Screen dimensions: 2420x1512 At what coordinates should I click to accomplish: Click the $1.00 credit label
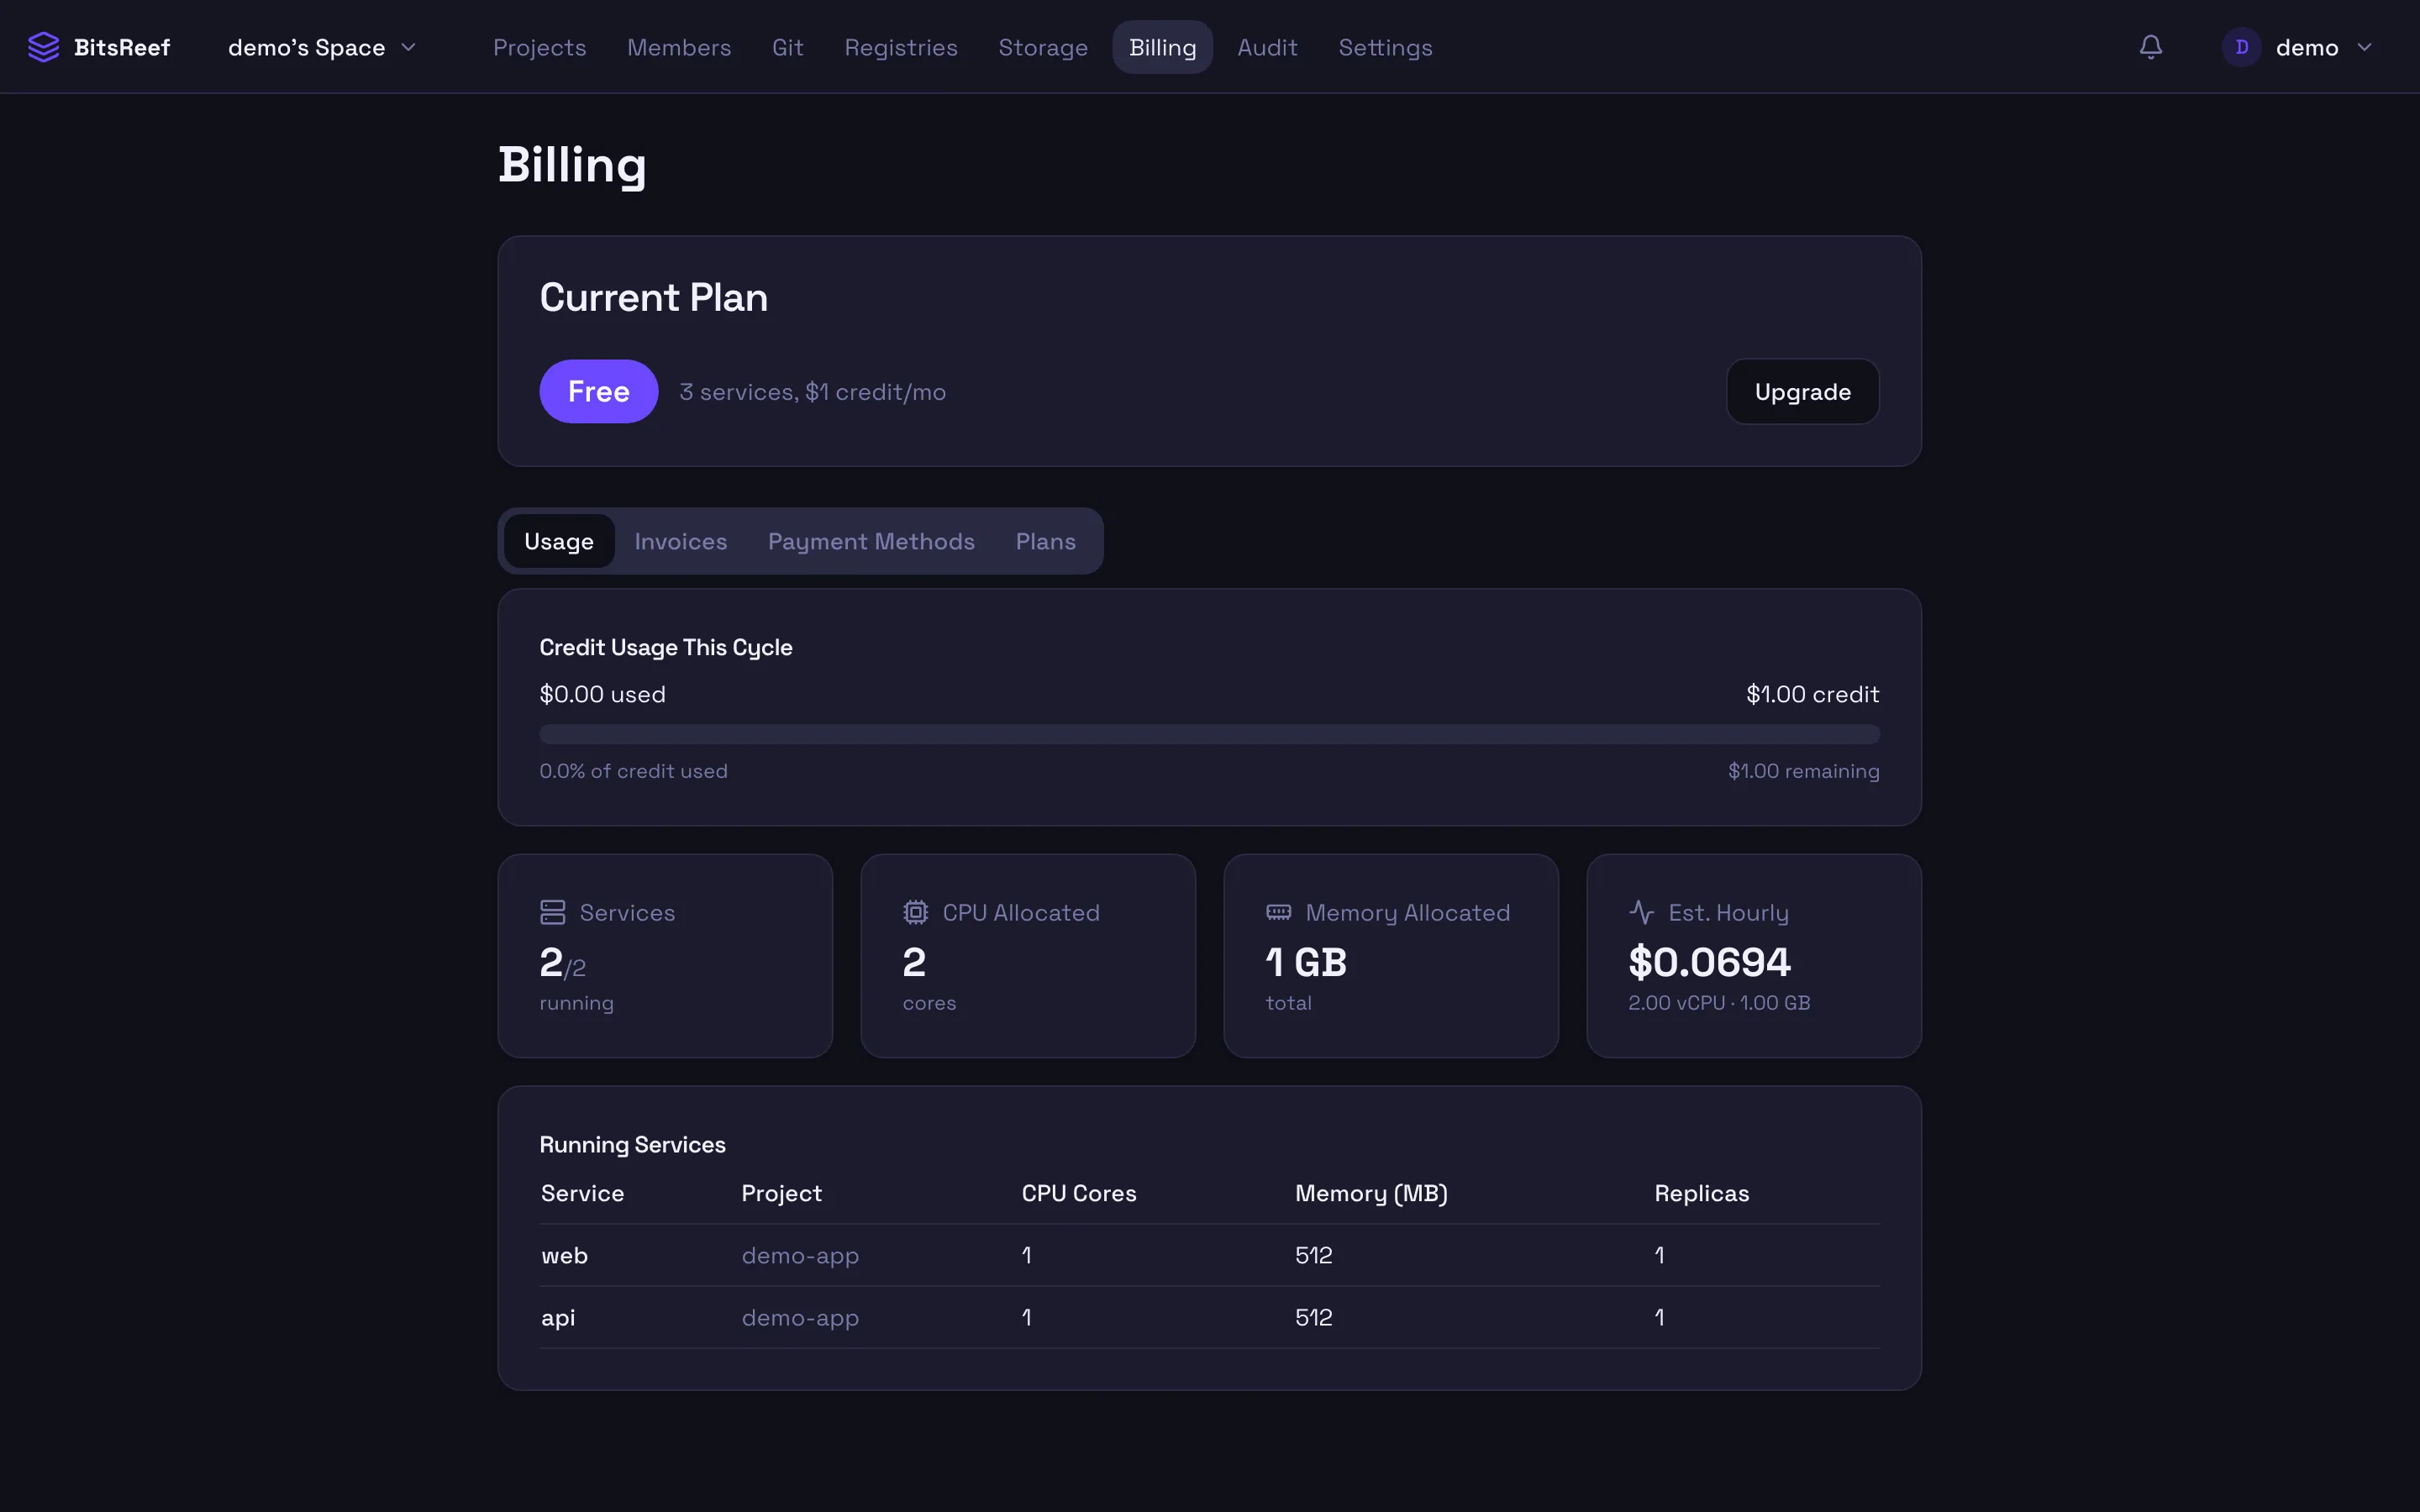pos(1812,694)
